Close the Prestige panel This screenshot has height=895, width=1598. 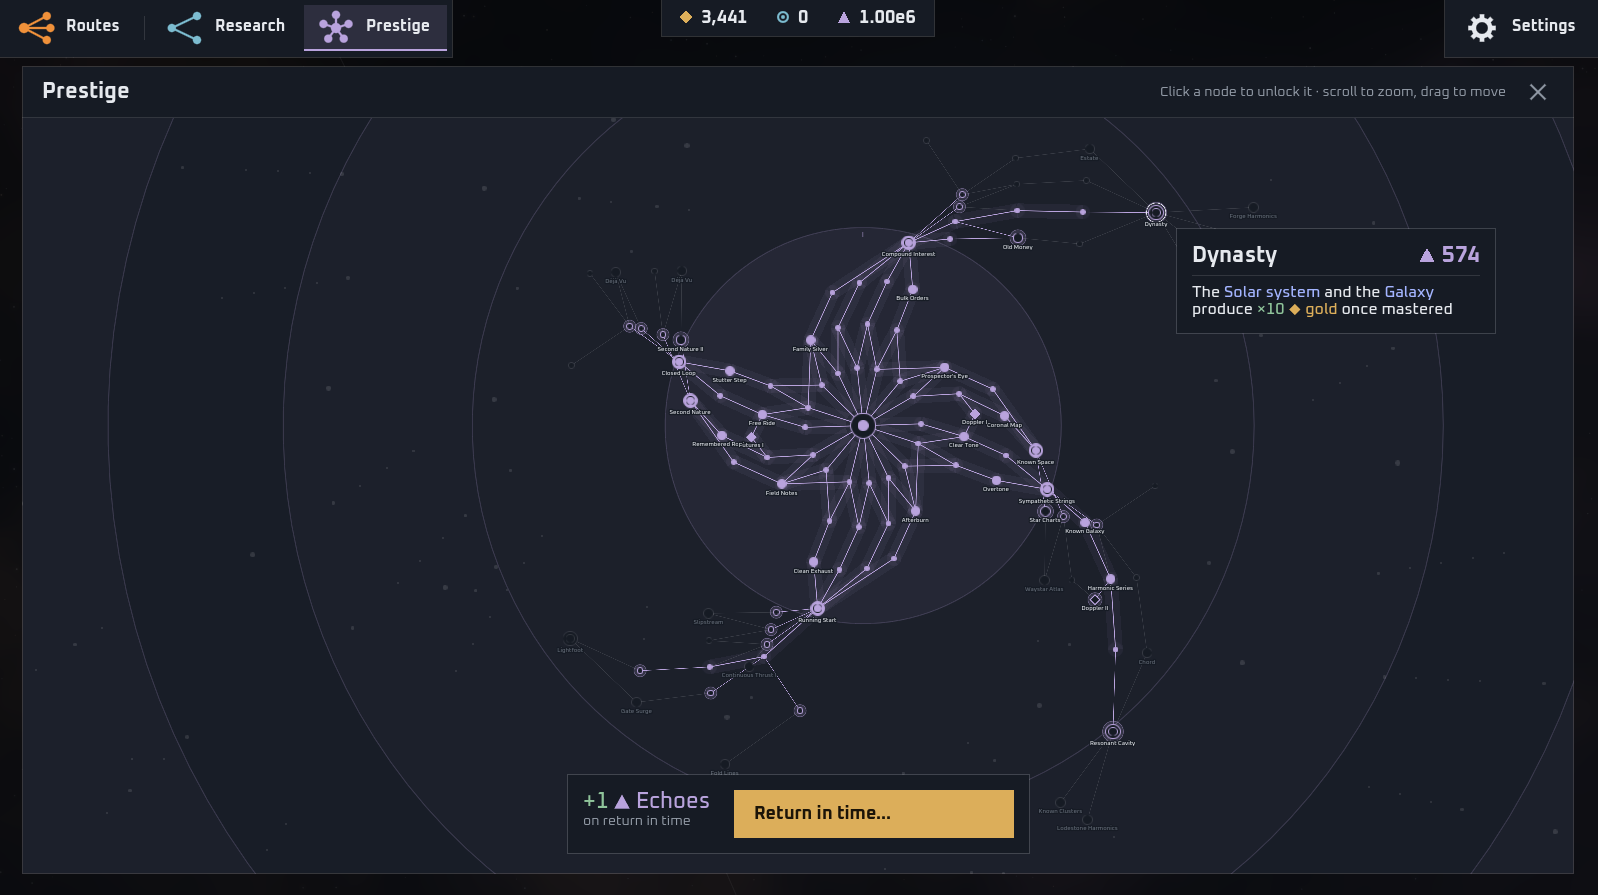1538,92
